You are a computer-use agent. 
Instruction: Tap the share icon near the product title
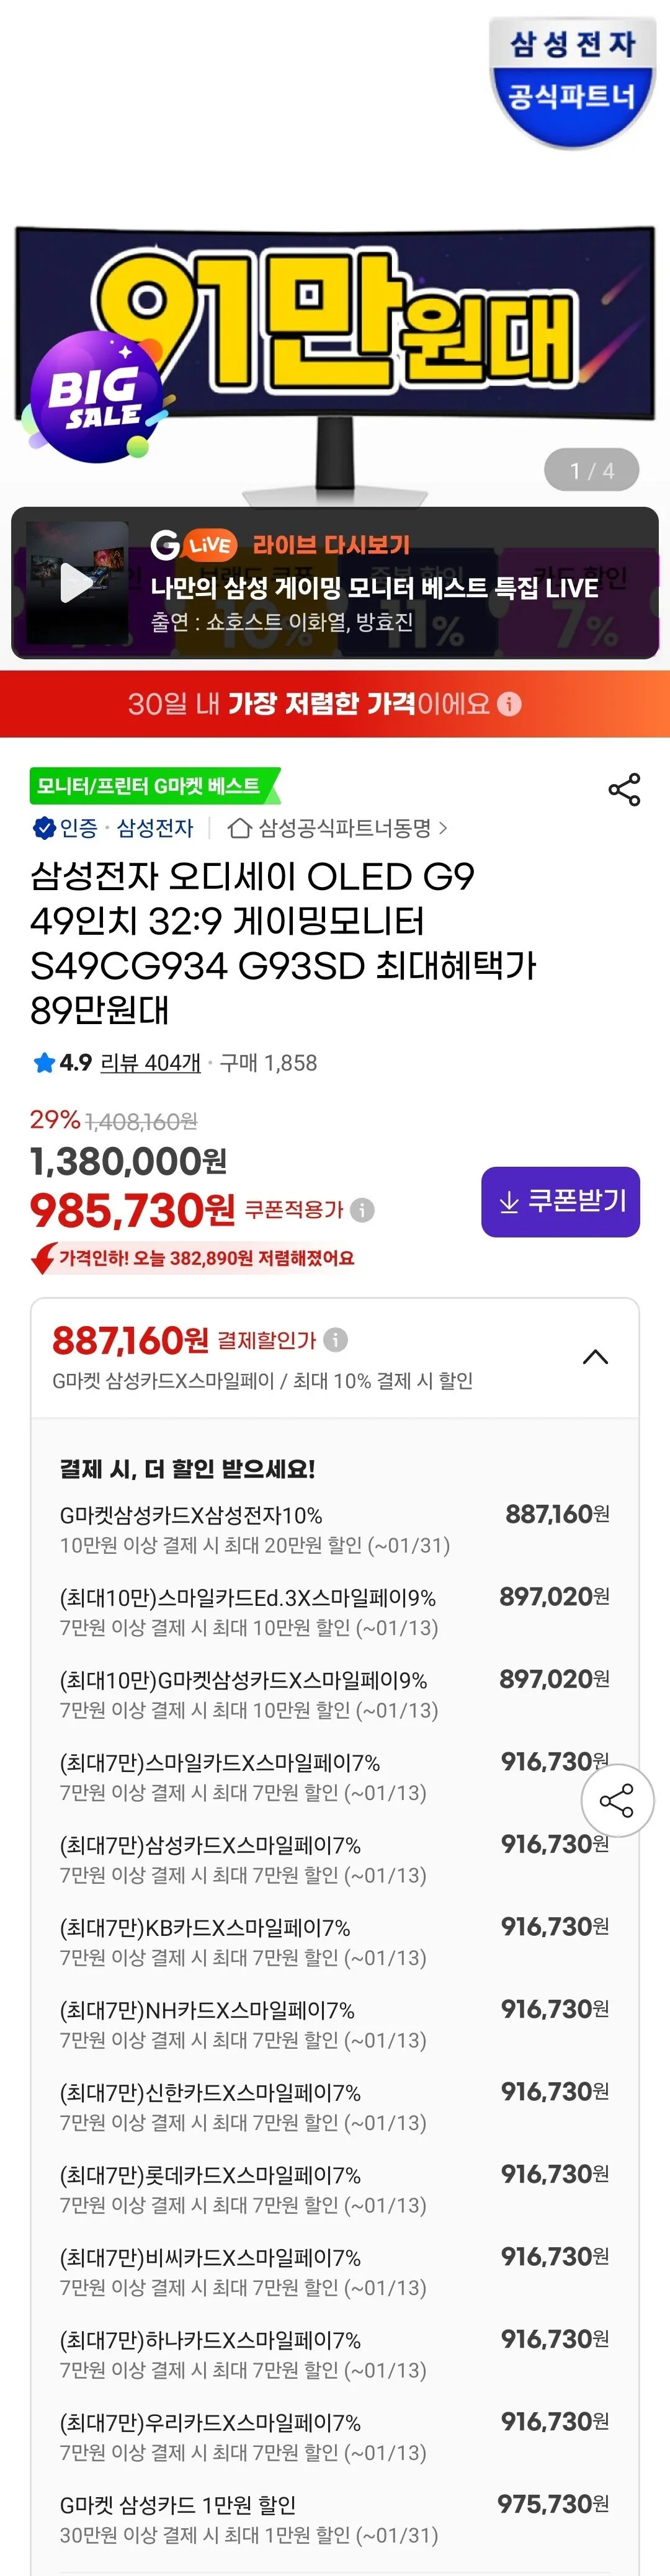pyautogui.click(x=623, y=789)
